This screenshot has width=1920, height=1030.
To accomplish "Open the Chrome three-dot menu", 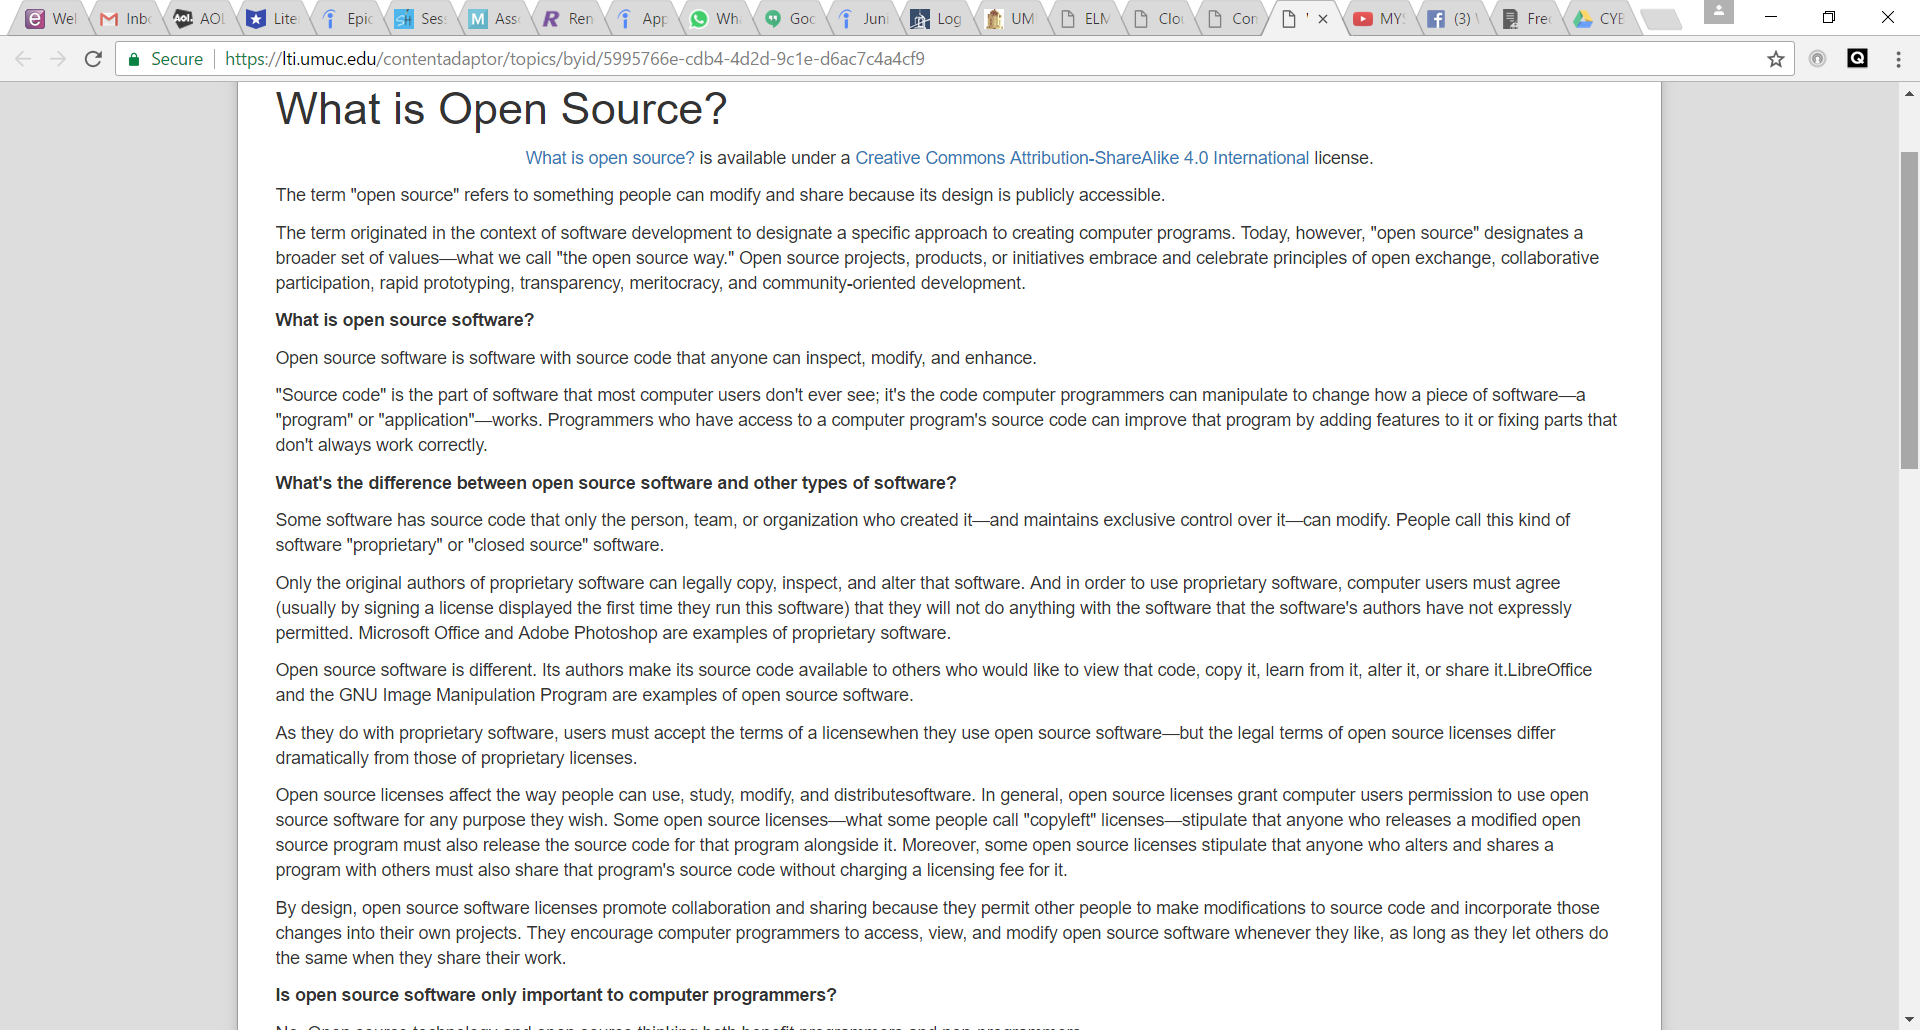I will pyautogui.click(x=1898, y=59).
